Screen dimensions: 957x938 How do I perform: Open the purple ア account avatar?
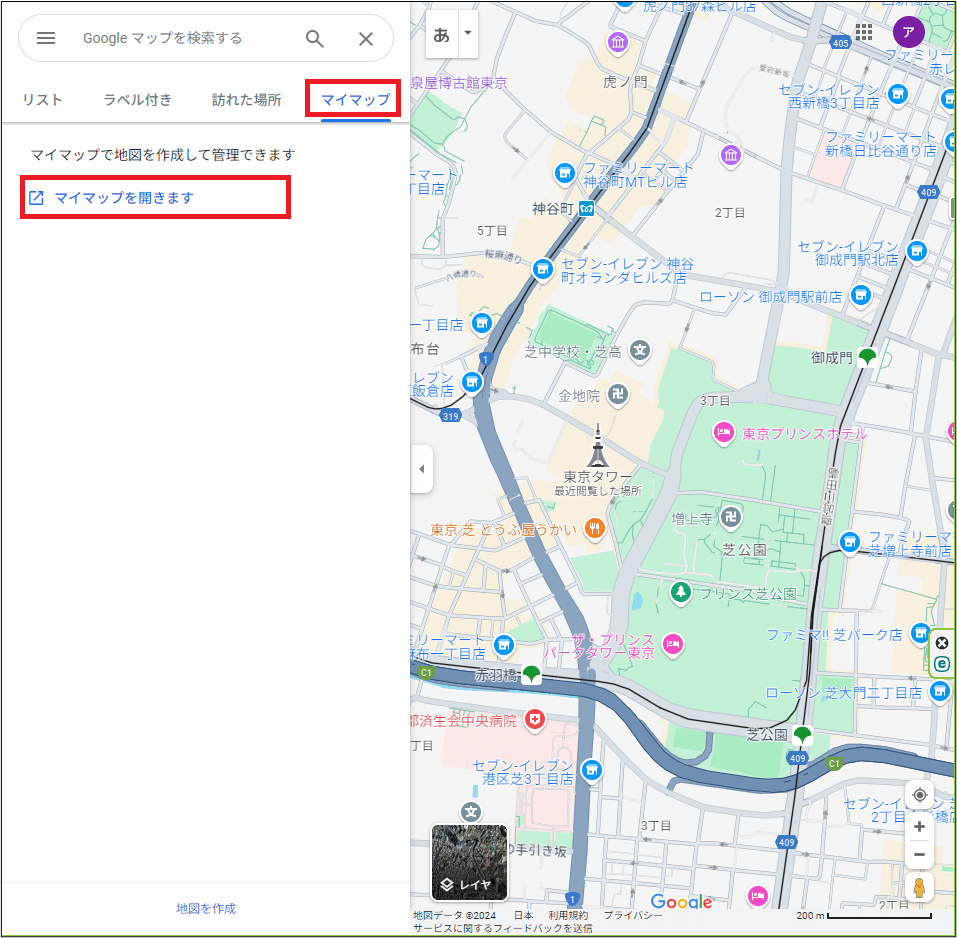pyautogui.click(x=908, y=32)
